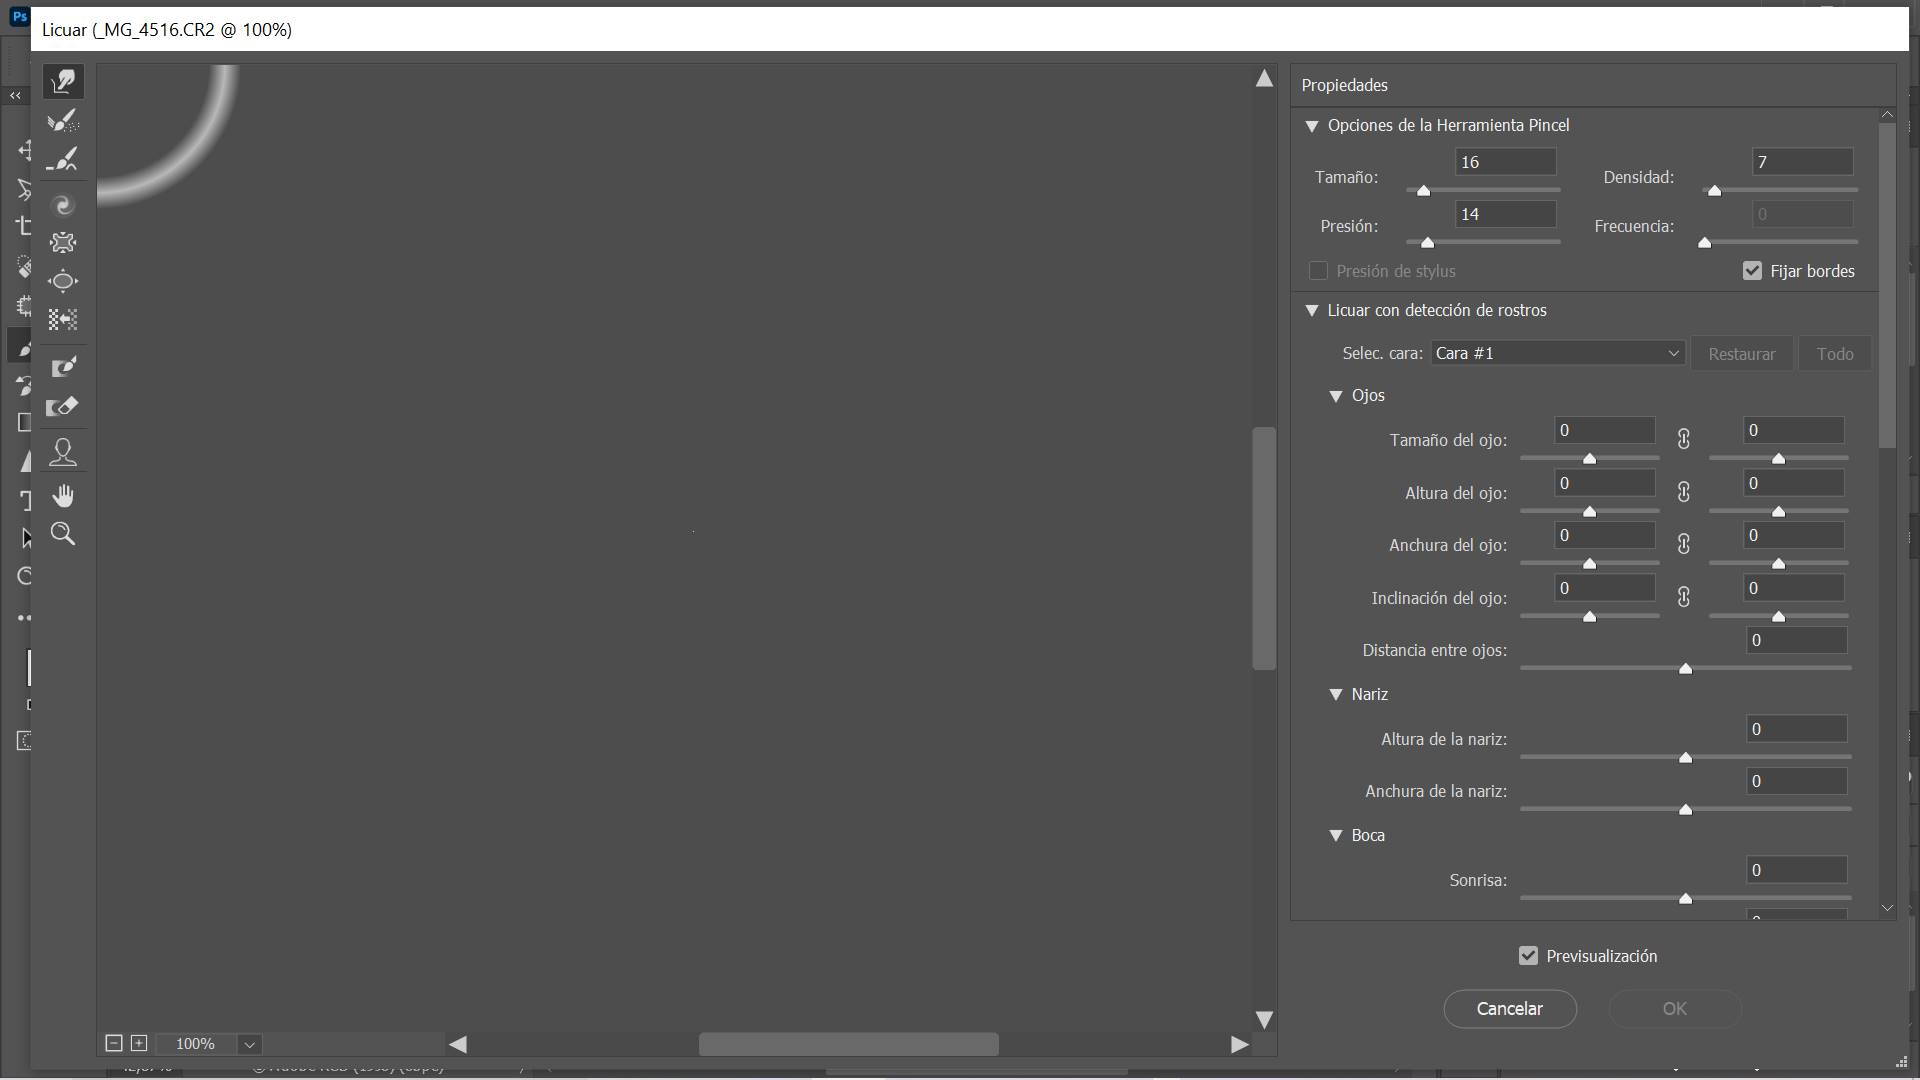Click the Tamaño input field
This screenshot has height=1080, width=1920.
coord(1504,162)
